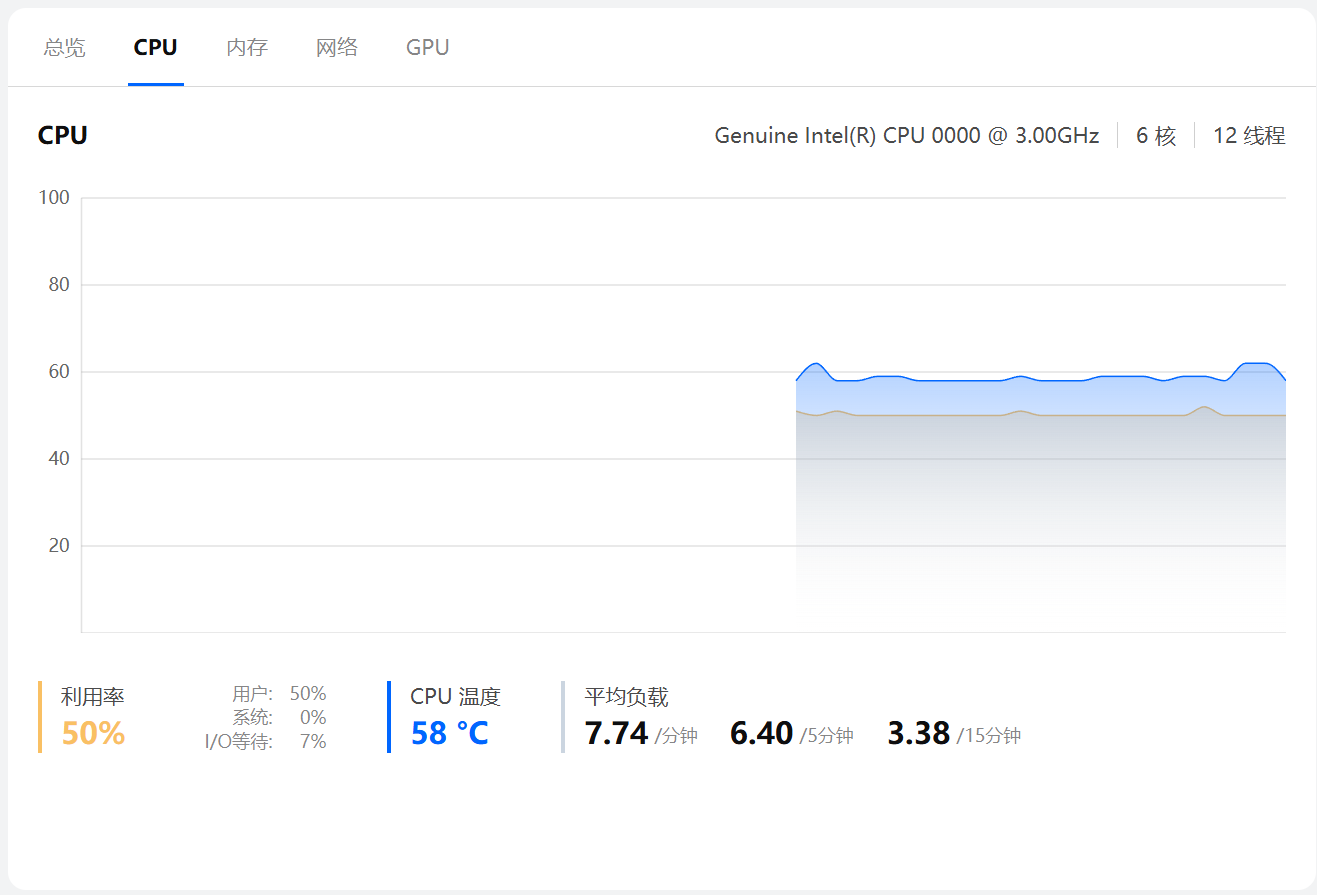Click the 系统: 0% row
The width and height of the screenshot is (1317, 895).
pos(279,717)
